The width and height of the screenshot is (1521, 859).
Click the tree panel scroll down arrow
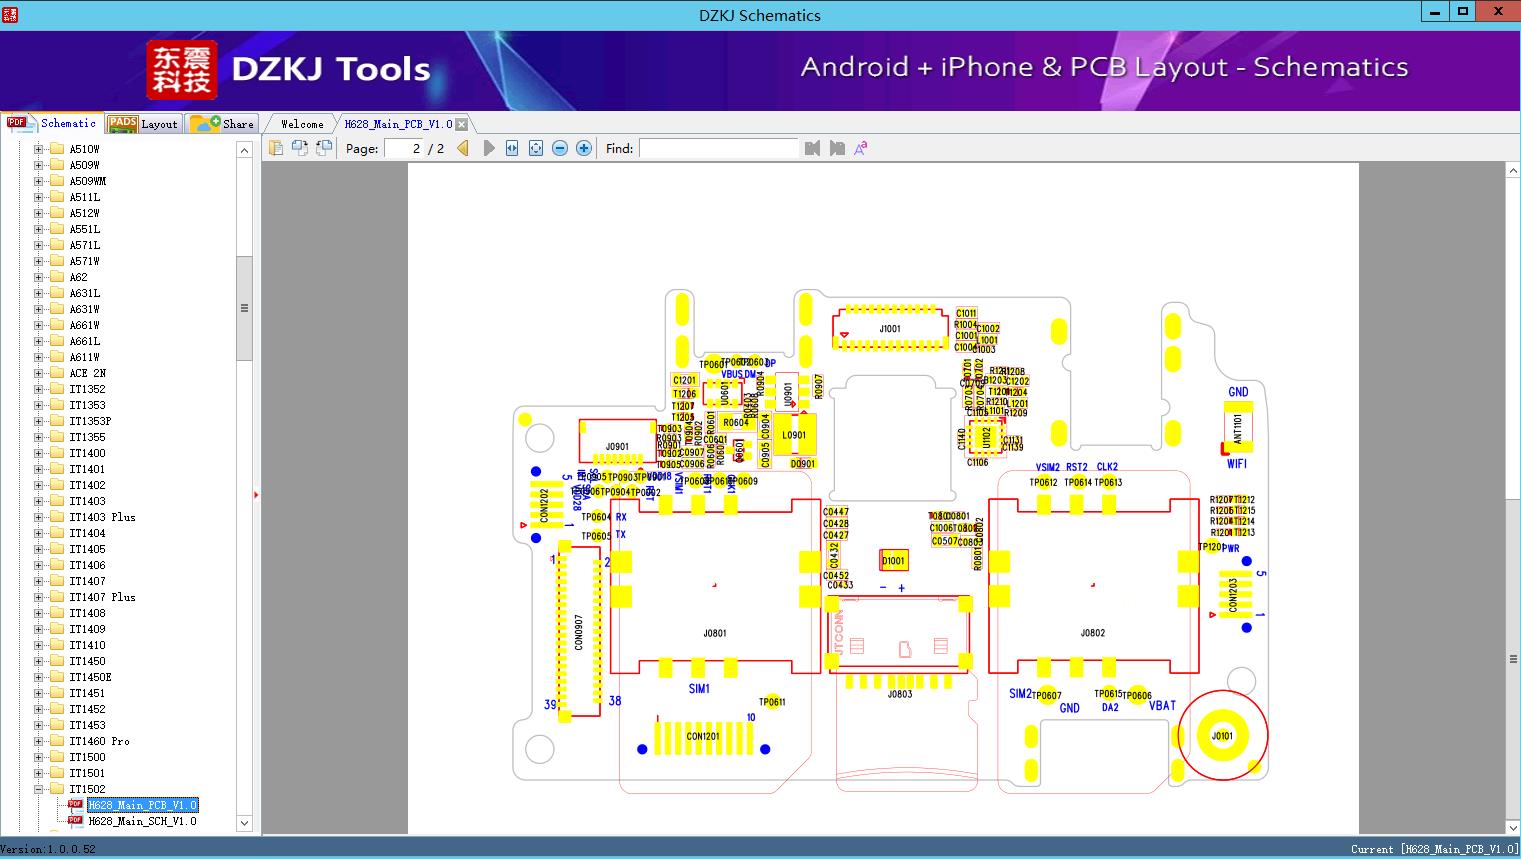click(244, 823)
